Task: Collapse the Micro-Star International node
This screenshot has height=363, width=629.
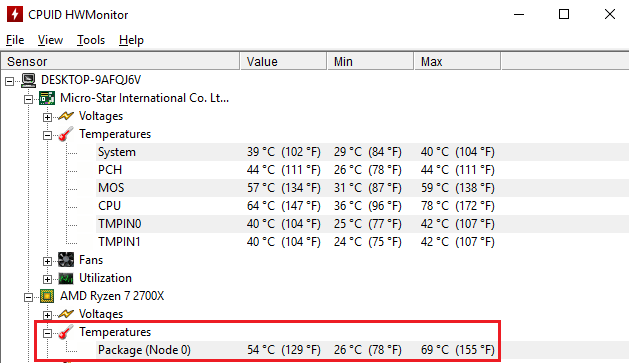Action: [x=28, y=99]
